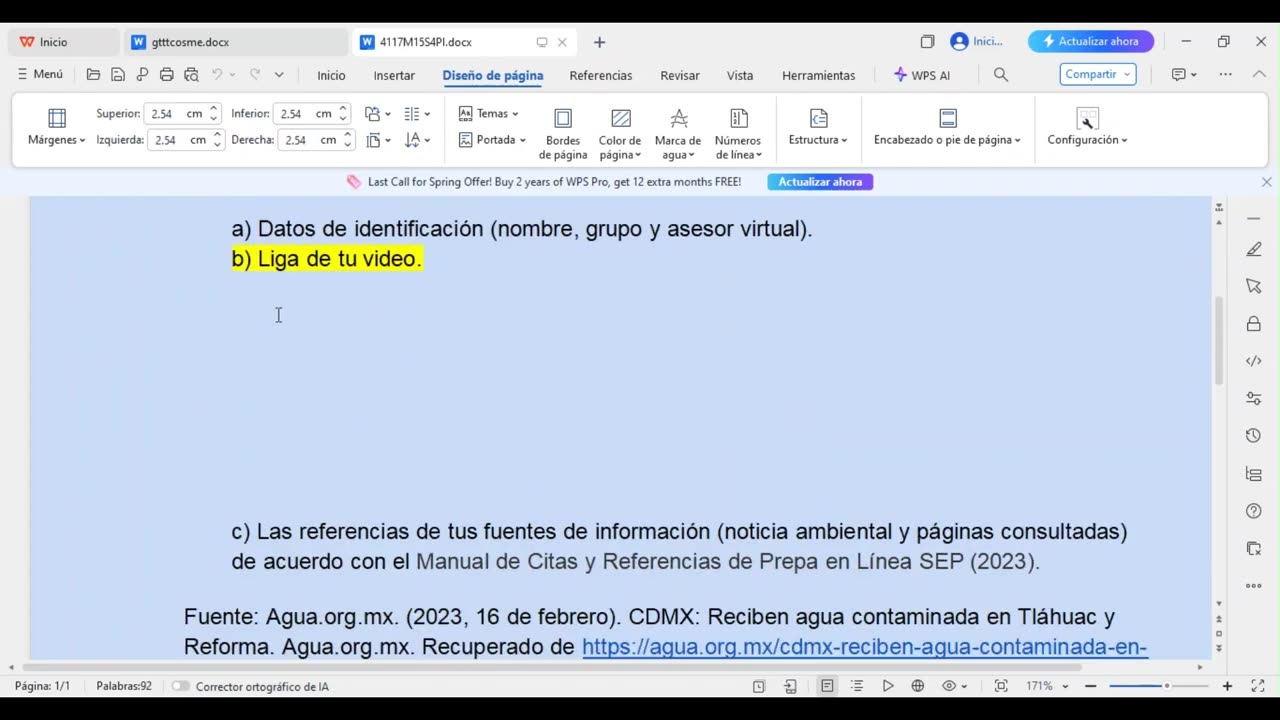
Task: Open the help question mark icon
Action: click(x=1254, y=511)
